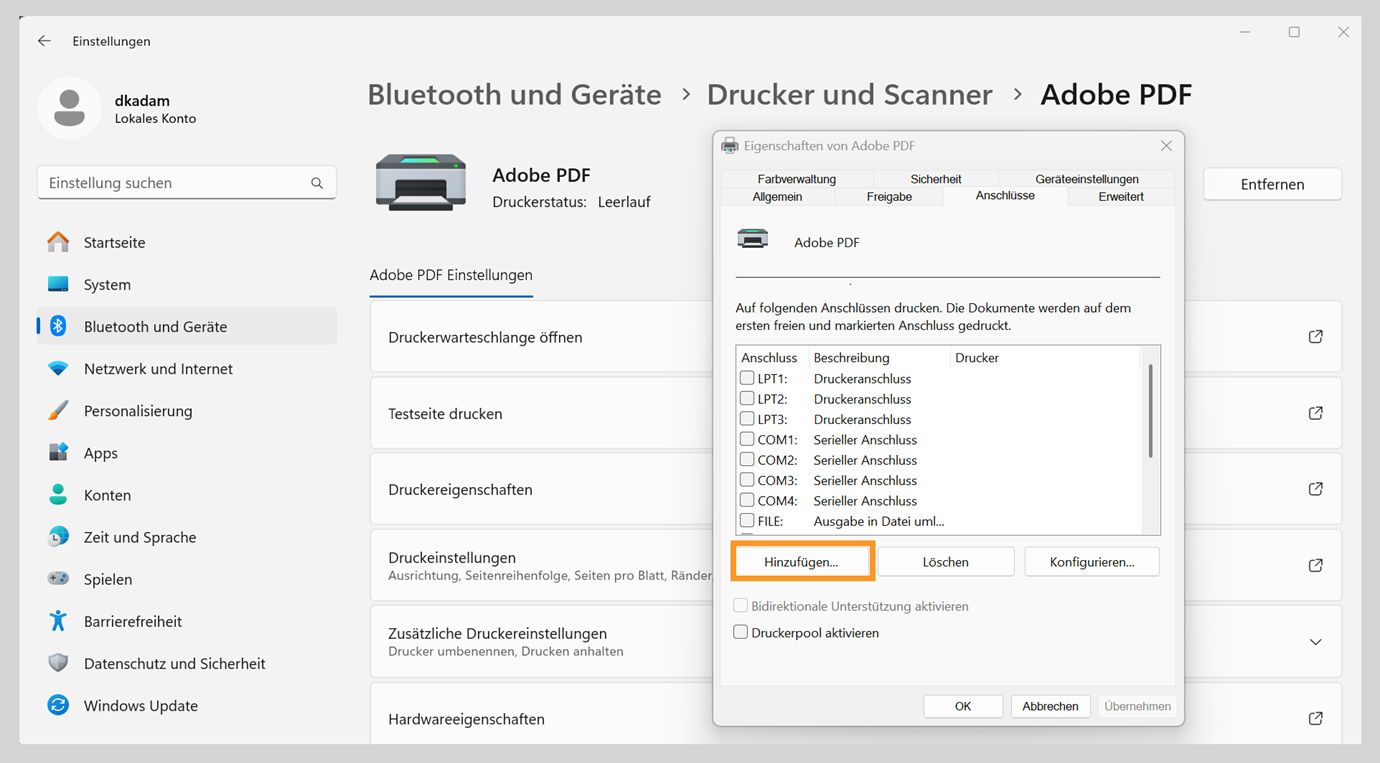Check the FILE port checkbox
This screenshot has height=763, width=1380.
pyautogui.click(x=745, y=520)
